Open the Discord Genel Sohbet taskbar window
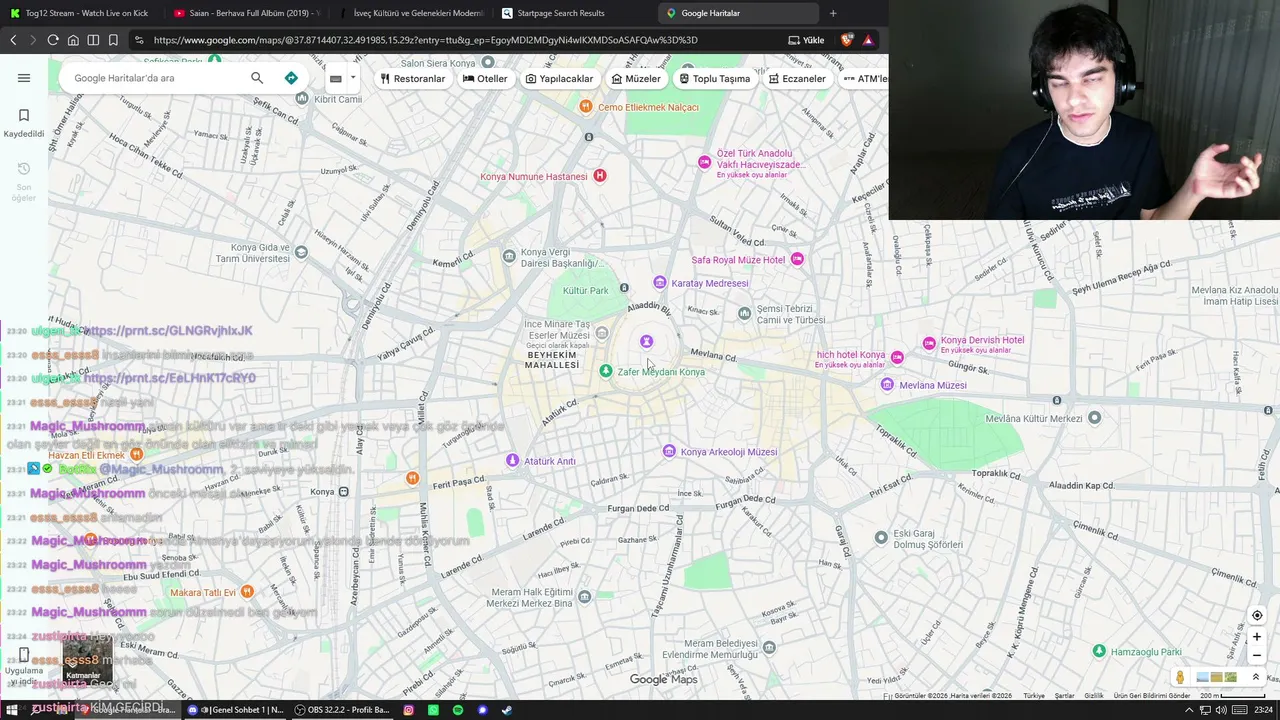This screenshot has height=720, width=1280. click(x=236, y=710)
